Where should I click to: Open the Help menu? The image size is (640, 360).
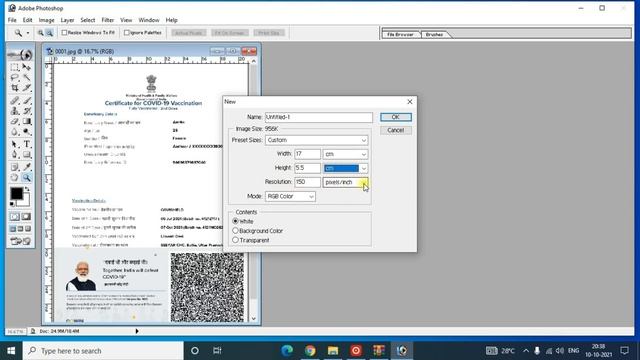coord(171,20)
